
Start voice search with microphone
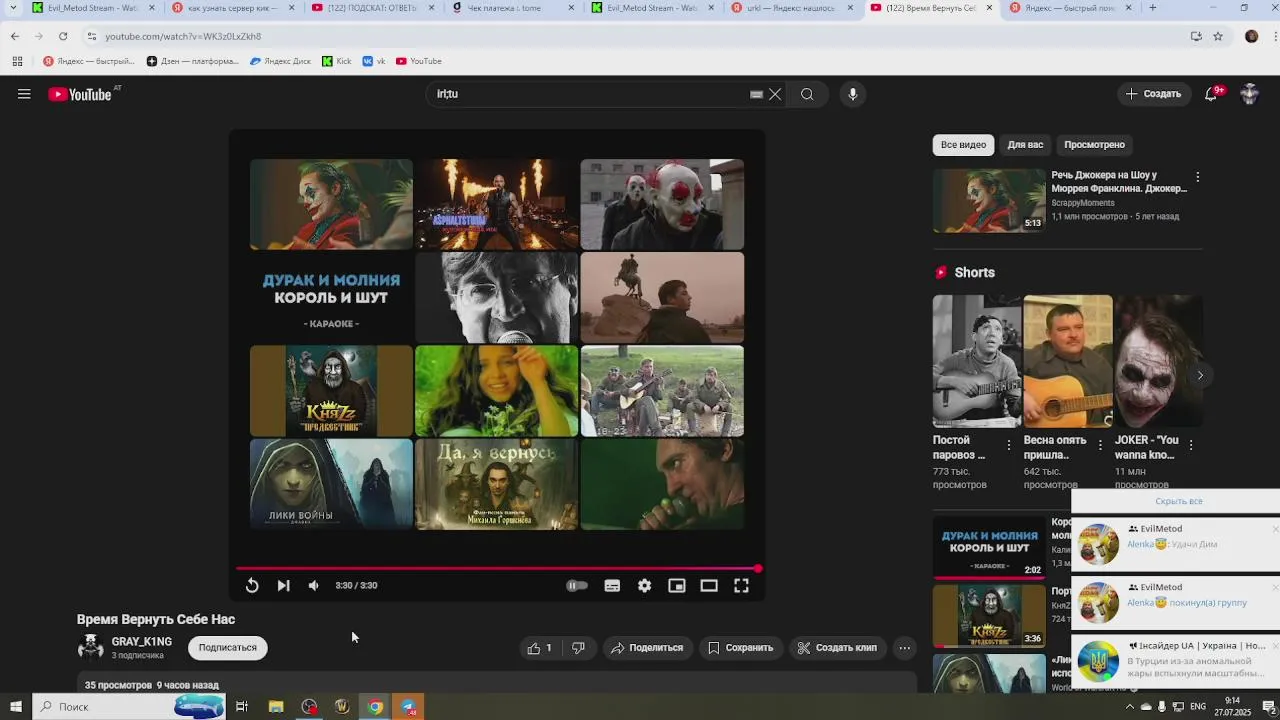[x=852, y=94]
